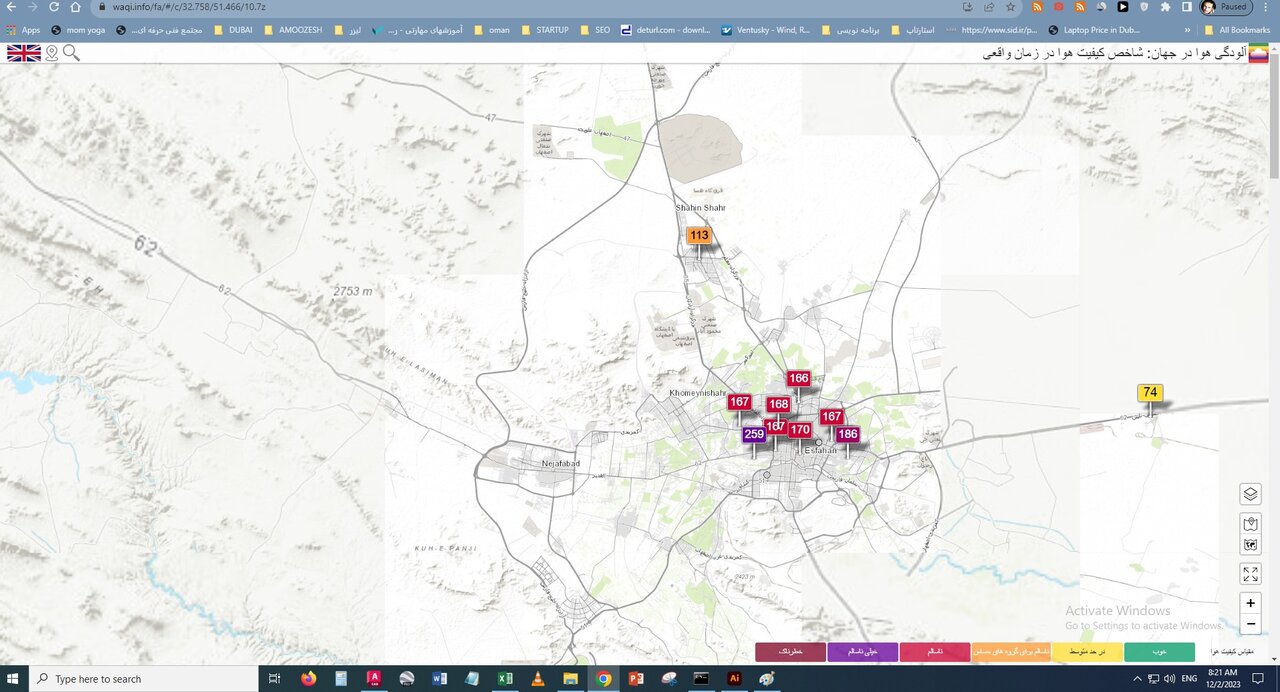1280x692 pixels.
Task: Open the map layers selector
Action: coord(1250,494)
